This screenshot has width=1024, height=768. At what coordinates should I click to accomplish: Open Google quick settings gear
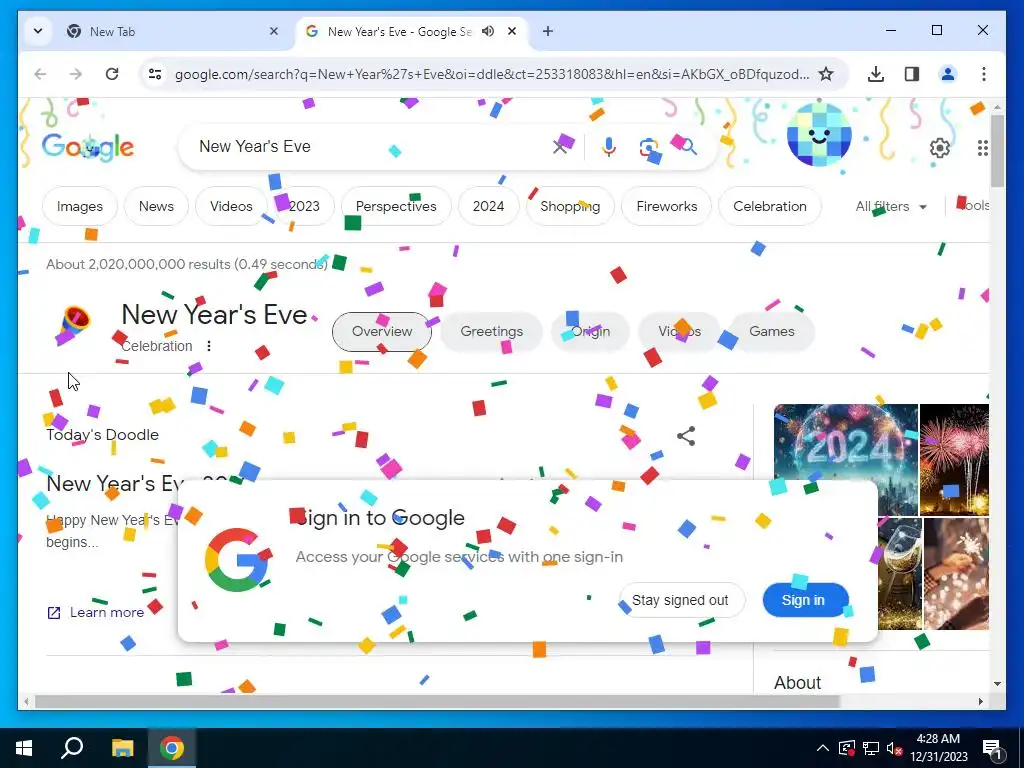pyautogui.click(x=940, y=148)
